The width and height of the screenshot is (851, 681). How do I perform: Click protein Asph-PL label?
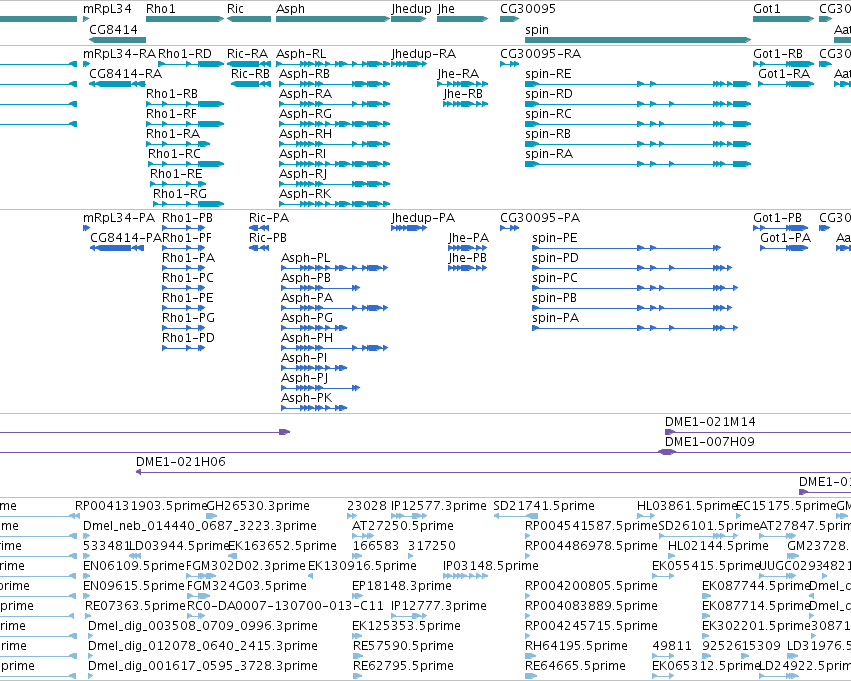point(305,258)
